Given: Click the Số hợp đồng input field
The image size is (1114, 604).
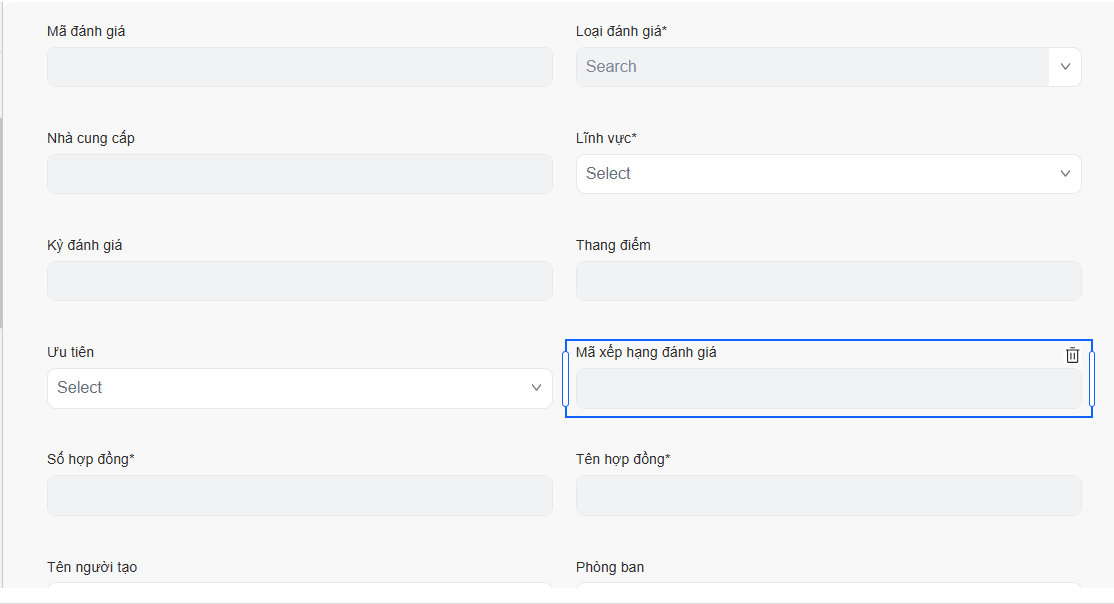Looking at the screenshot, I should (x=299, y=495).
